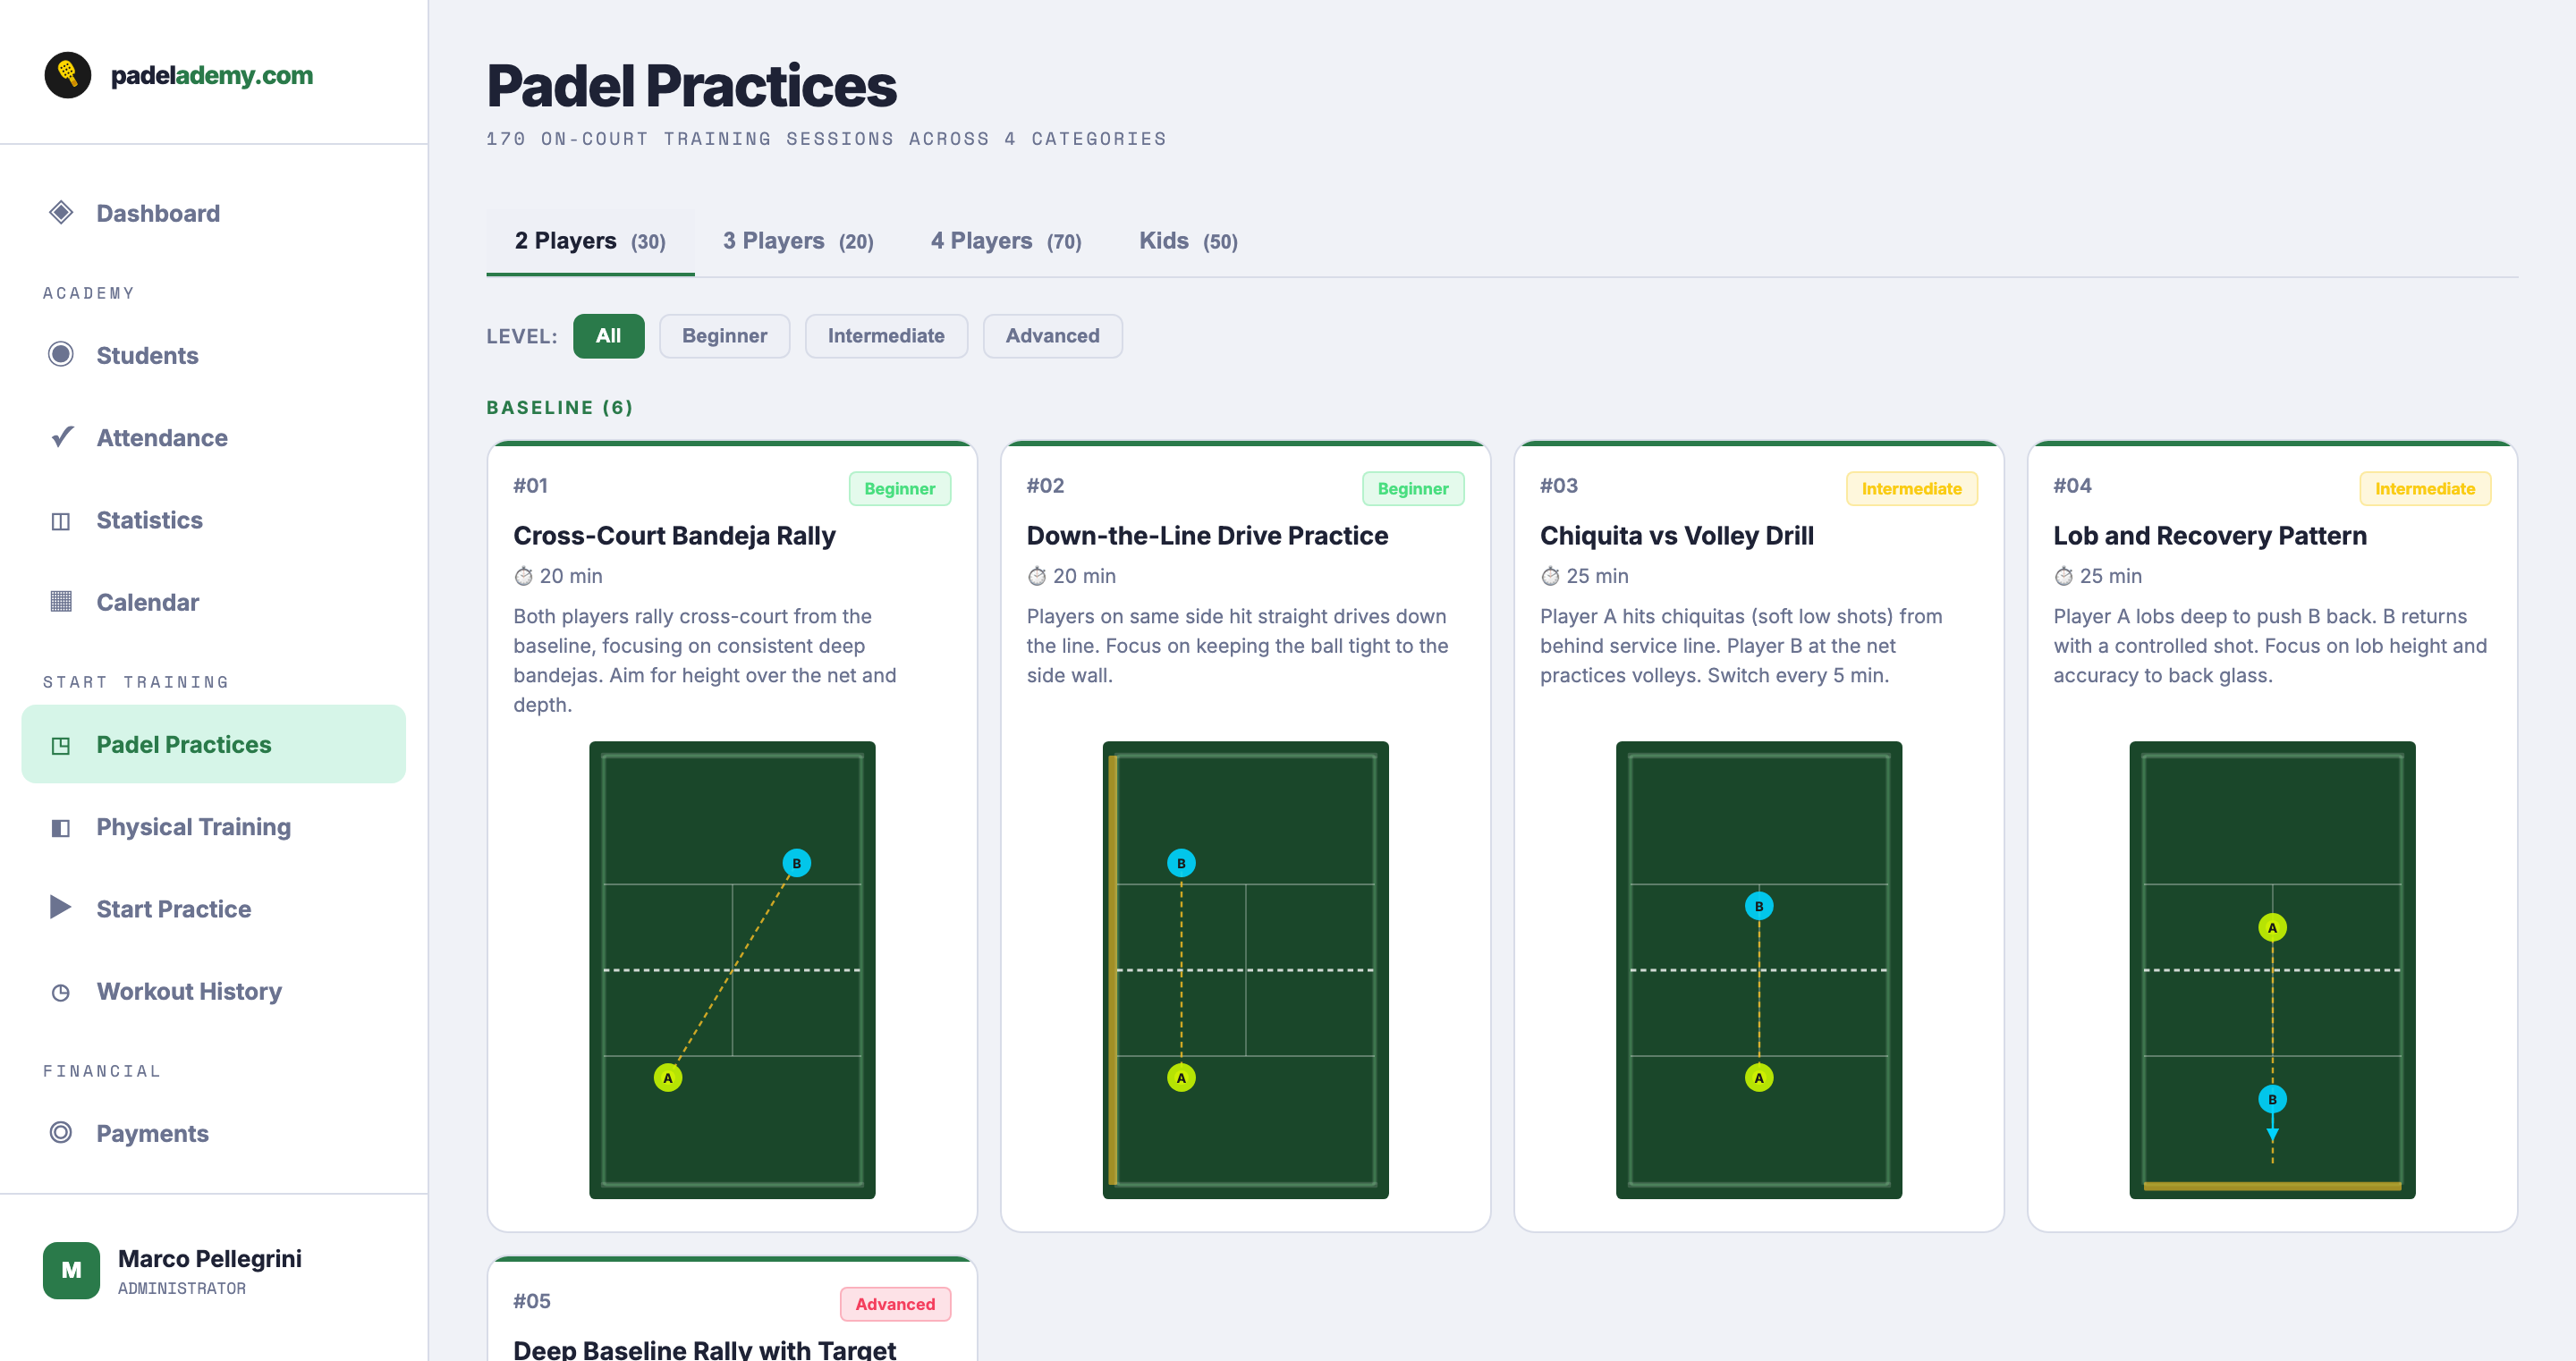Image resolution: width=2576 pixels, height=1361 pixels.
Task: Select the All level filter button
Action: (x=609, y=336)
